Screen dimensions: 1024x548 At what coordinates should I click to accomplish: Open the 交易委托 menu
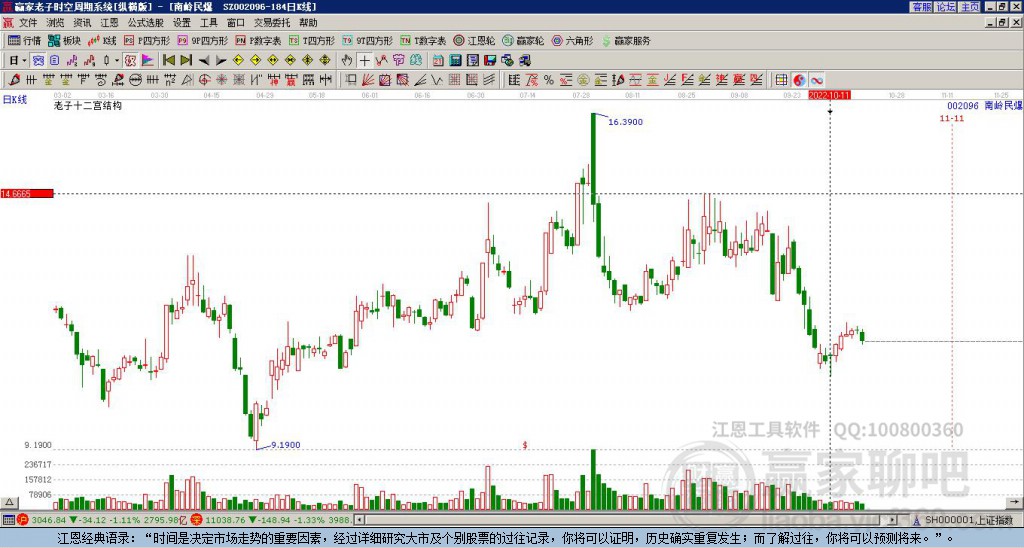272,23
